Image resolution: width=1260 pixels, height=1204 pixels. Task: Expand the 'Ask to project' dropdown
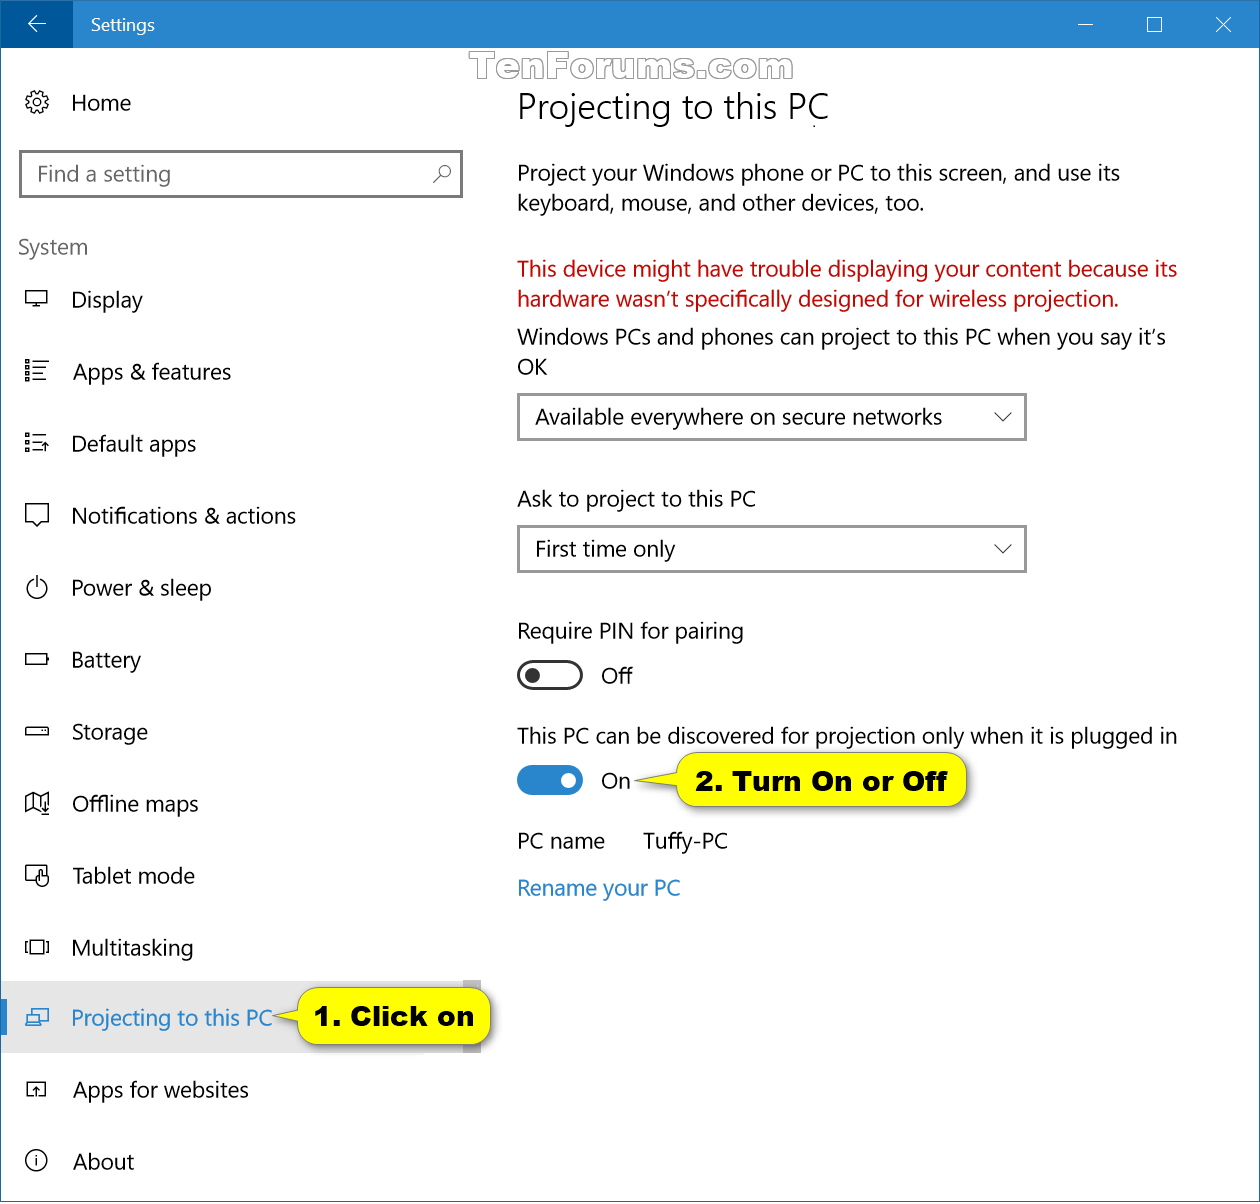[x=771, y=549]
